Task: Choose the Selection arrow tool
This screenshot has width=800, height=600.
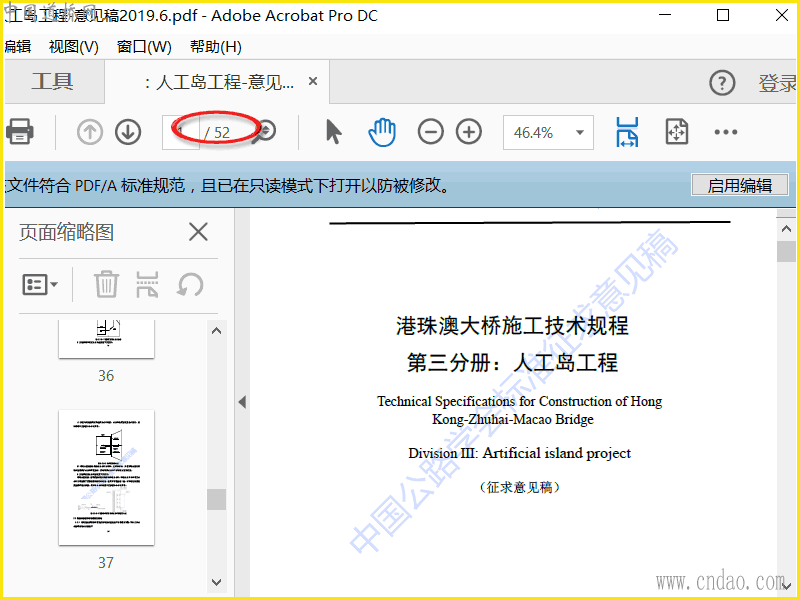Action: (x=333, y=132)
